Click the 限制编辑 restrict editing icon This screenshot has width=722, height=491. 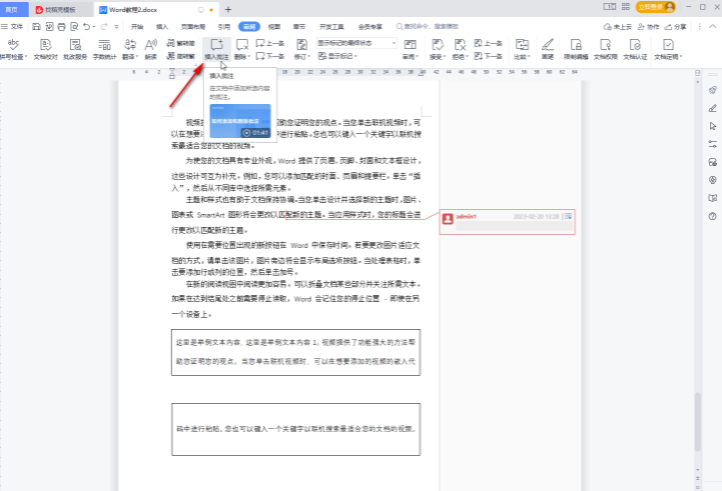[x=577, y=45]
